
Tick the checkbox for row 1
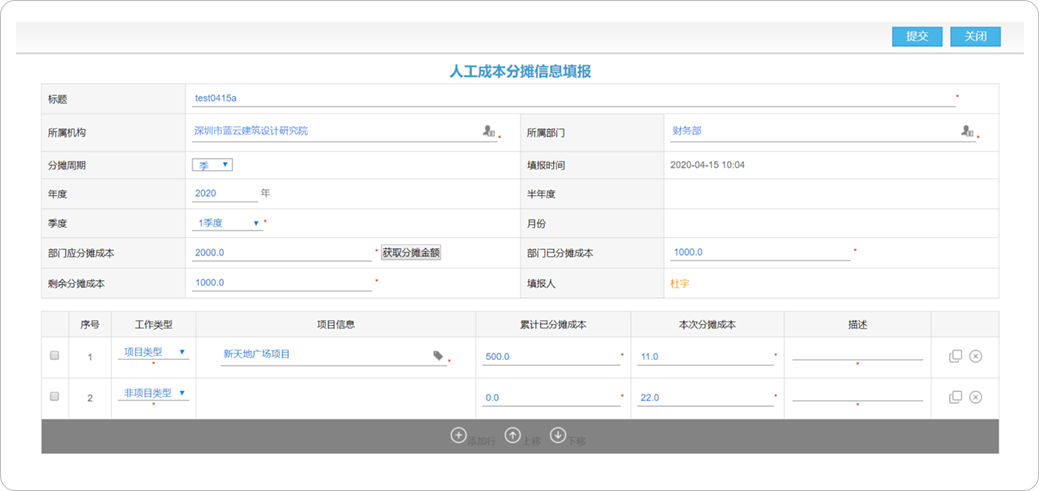55,355
